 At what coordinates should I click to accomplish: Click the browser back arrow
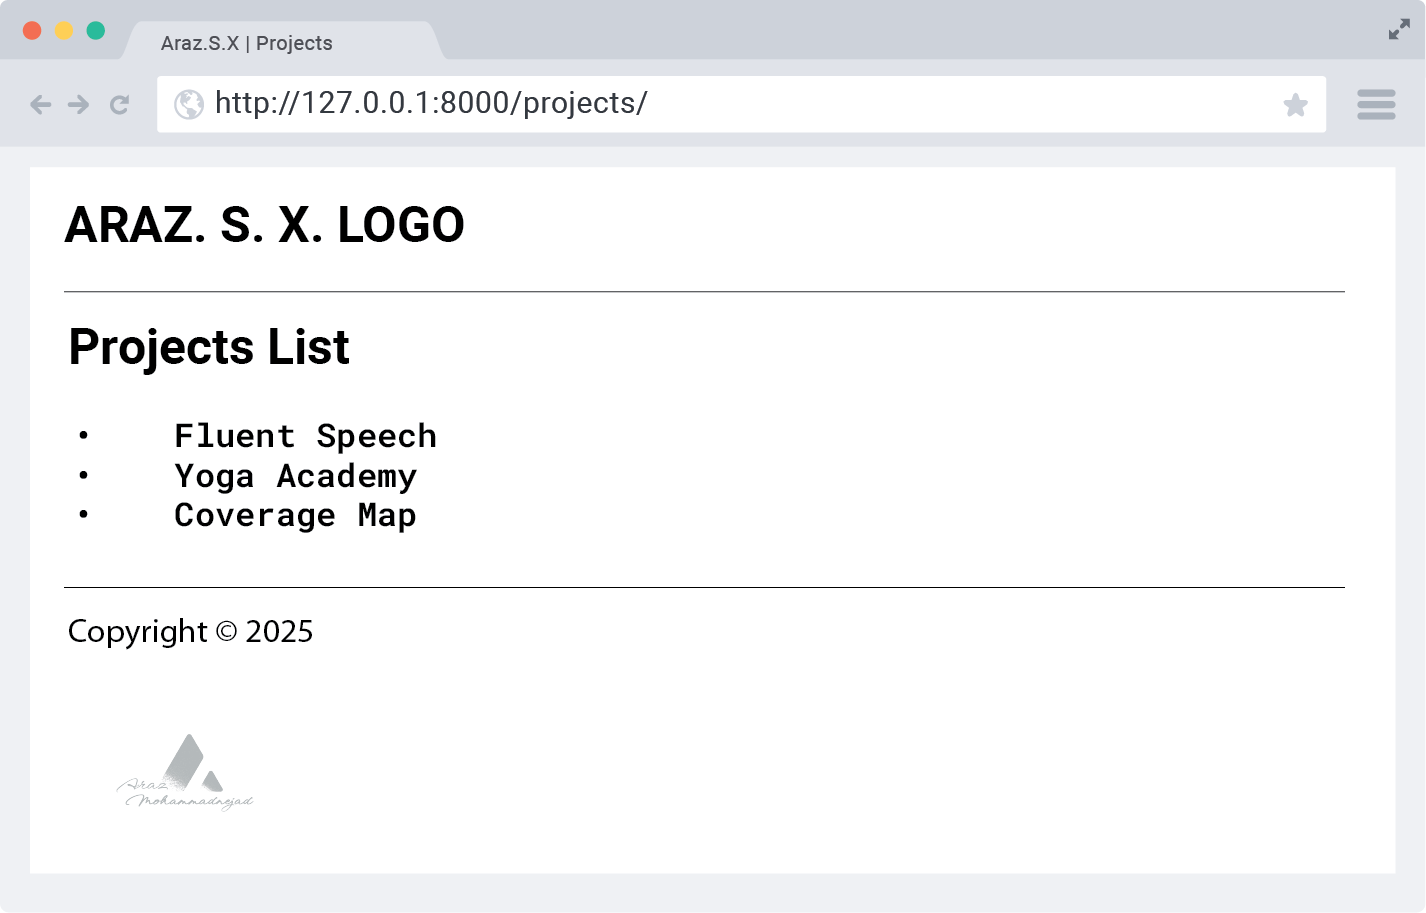[40, 105]
